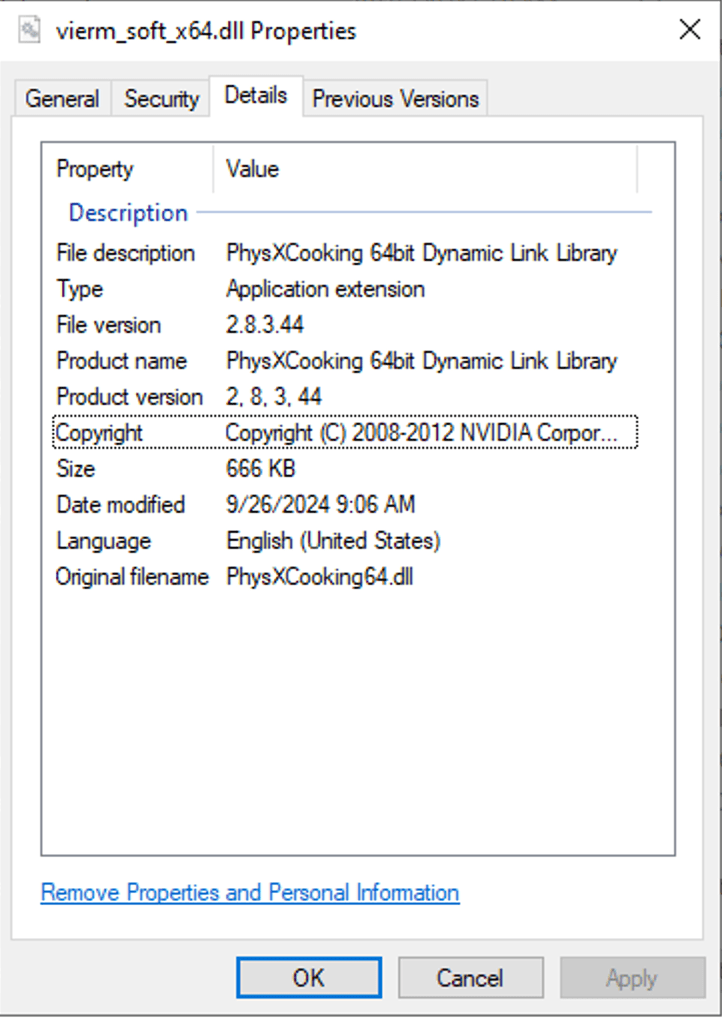Screen dimensions: 722x1018
Task: Select the Product version label
Action: click(129, 397)
